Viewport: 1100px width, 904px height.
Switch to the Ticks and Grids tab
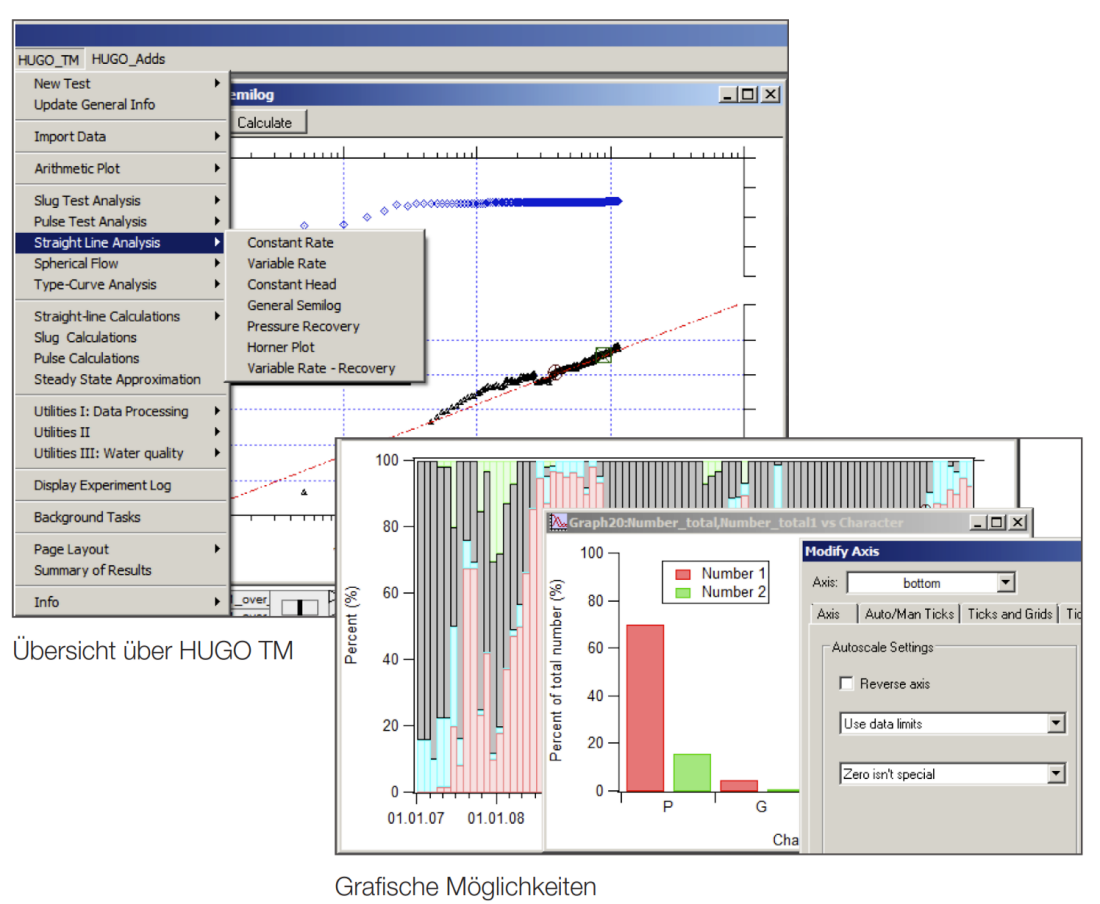point(1010,614)
